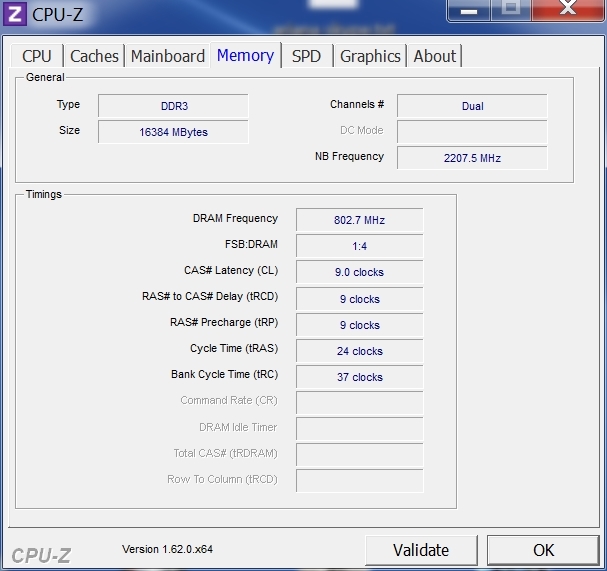Click the Bank Cycle Time value 37 clocks

[360, 377]
